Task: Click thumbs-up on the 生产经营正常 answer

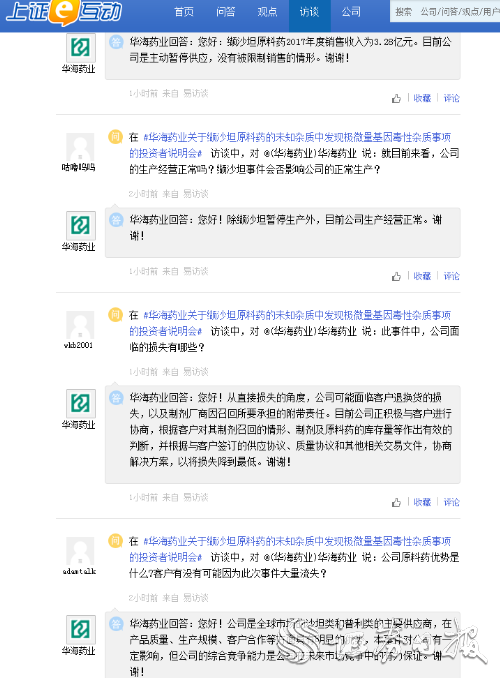Action: (396, 276)
